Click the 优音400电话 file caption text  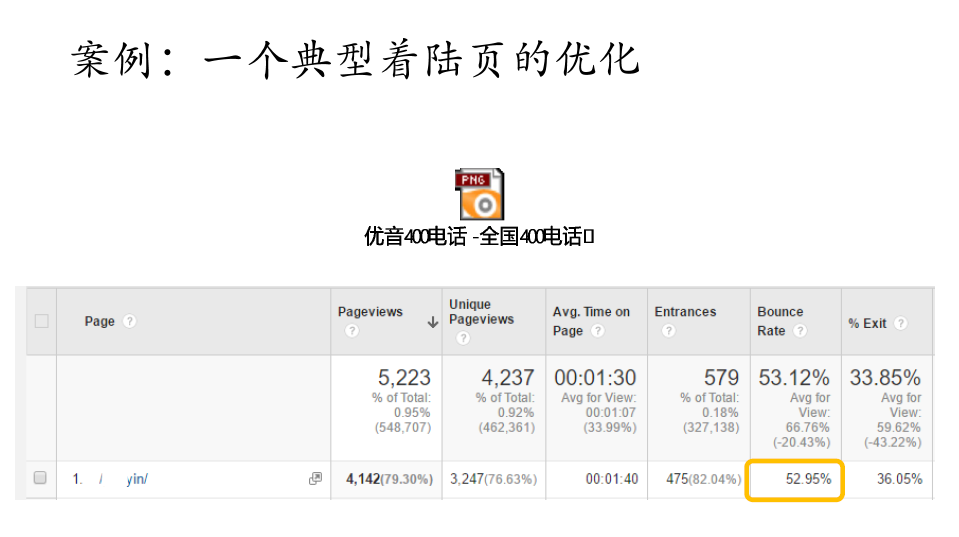479,237
